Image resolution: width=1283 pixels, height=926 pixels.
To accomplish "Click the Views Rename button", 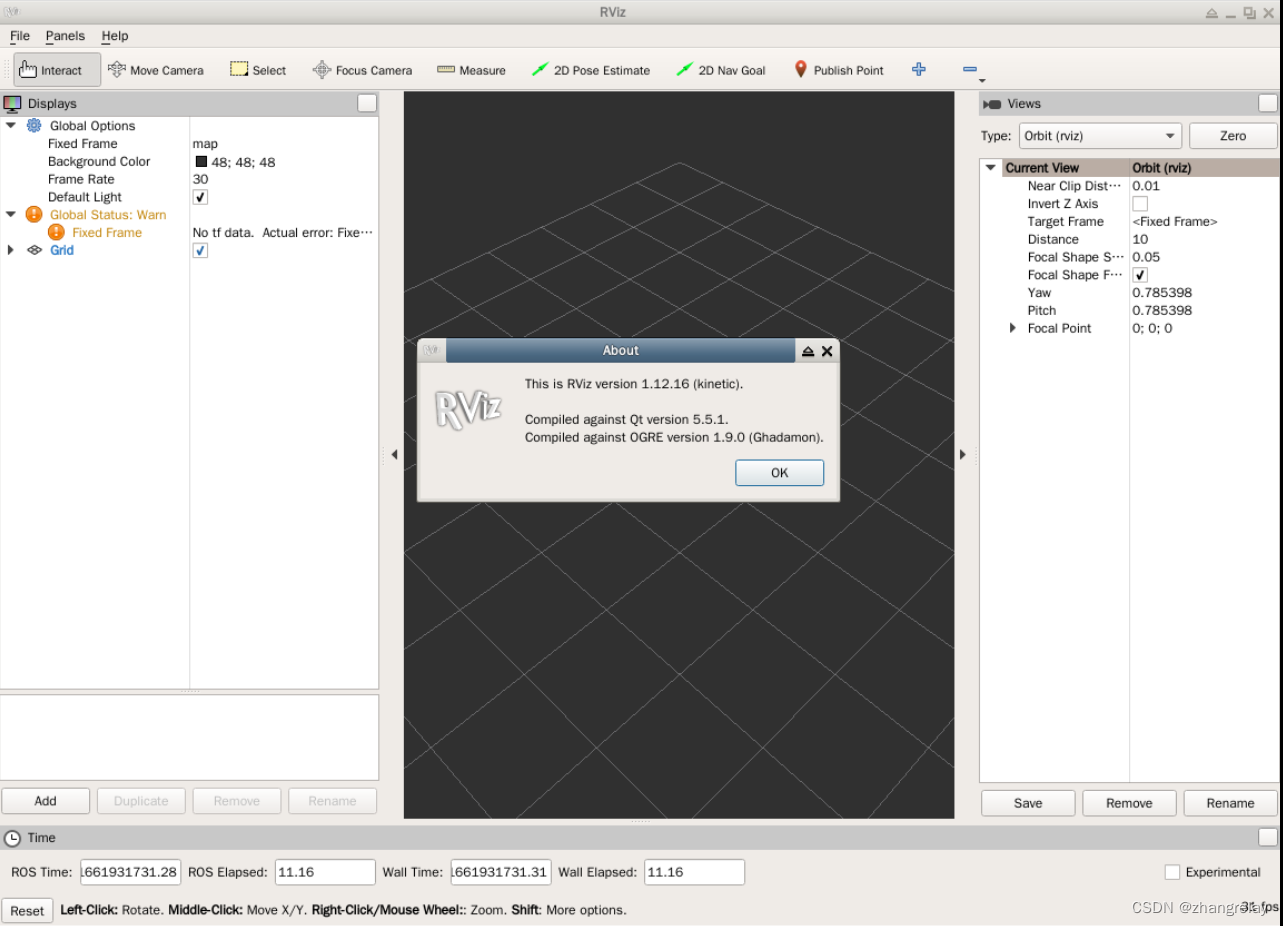I will [1230, 803].
